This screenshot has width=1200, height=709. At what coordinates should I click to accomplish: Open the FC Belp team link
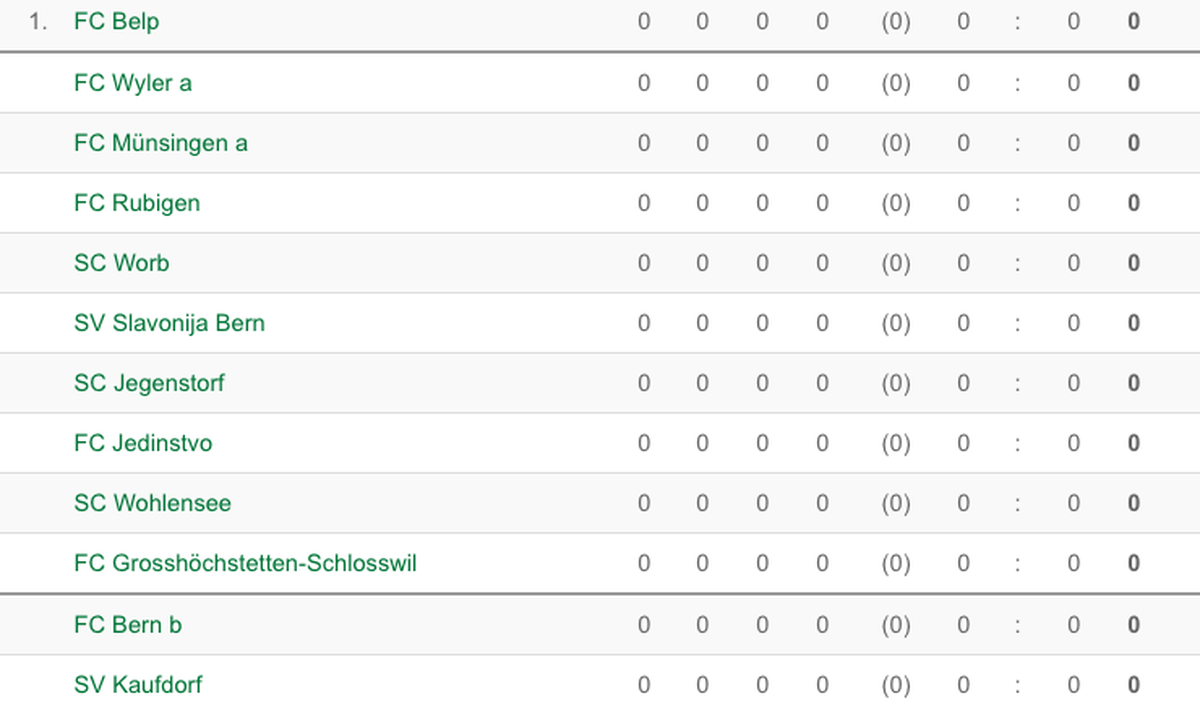coord(116,21)
